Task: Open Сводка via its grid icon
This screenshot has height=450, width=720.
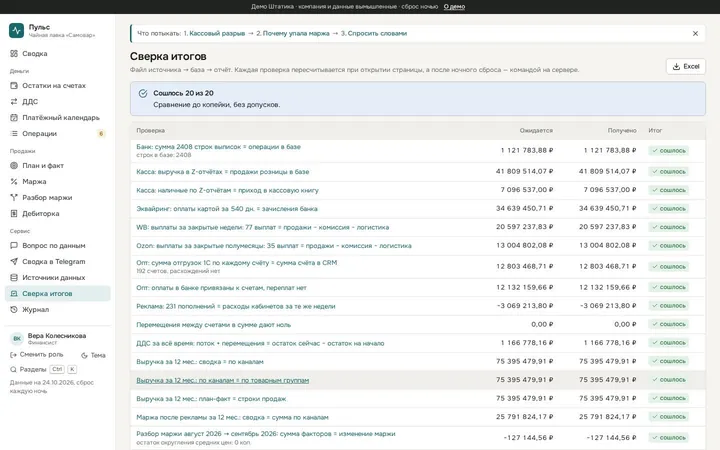Action: (x=14, y=53)
